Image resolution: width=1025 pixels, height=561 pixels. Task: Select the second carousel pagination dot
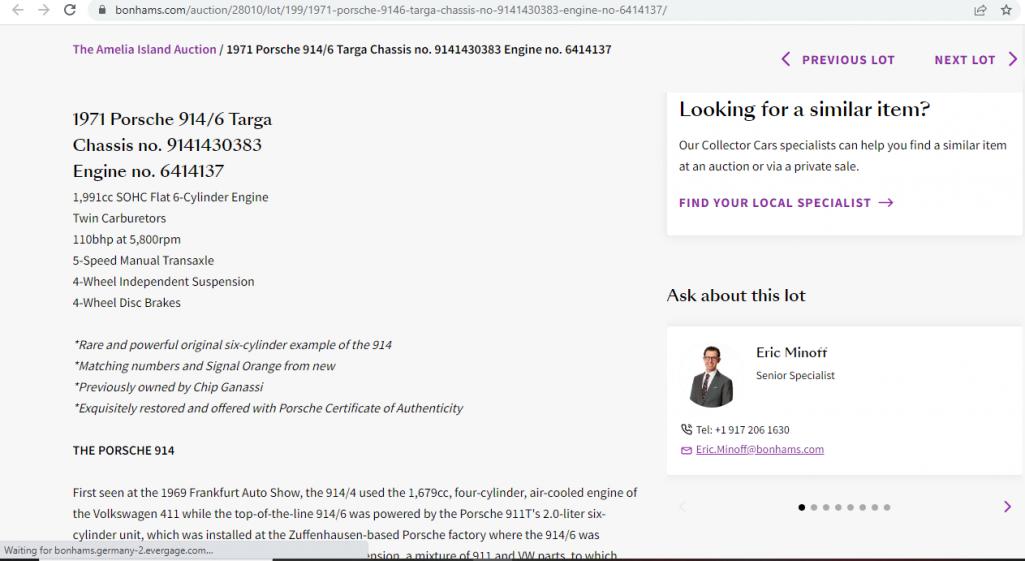pyautogui.click(x=814, y=508)
